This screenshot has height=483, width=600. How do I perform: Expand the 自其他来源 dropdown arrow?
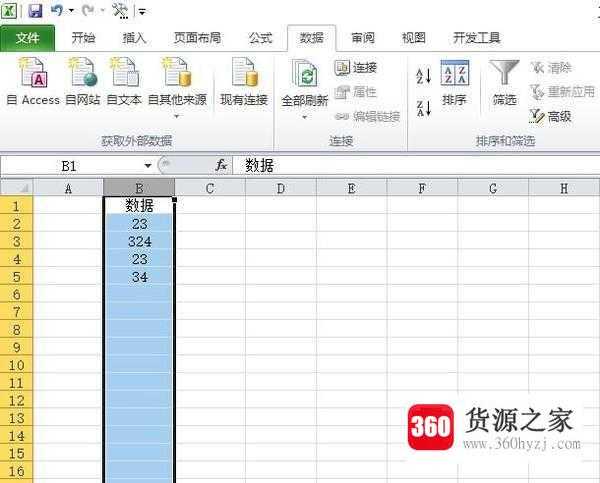click(177, 116)
